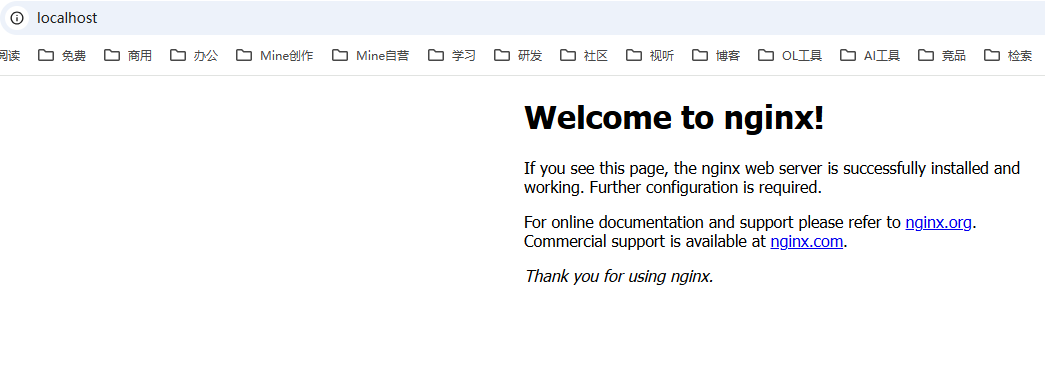This screenshot has width=1045, height=368.
Task: Open the Mine自营 bookmark folder
Action: (x=371, y=56)
